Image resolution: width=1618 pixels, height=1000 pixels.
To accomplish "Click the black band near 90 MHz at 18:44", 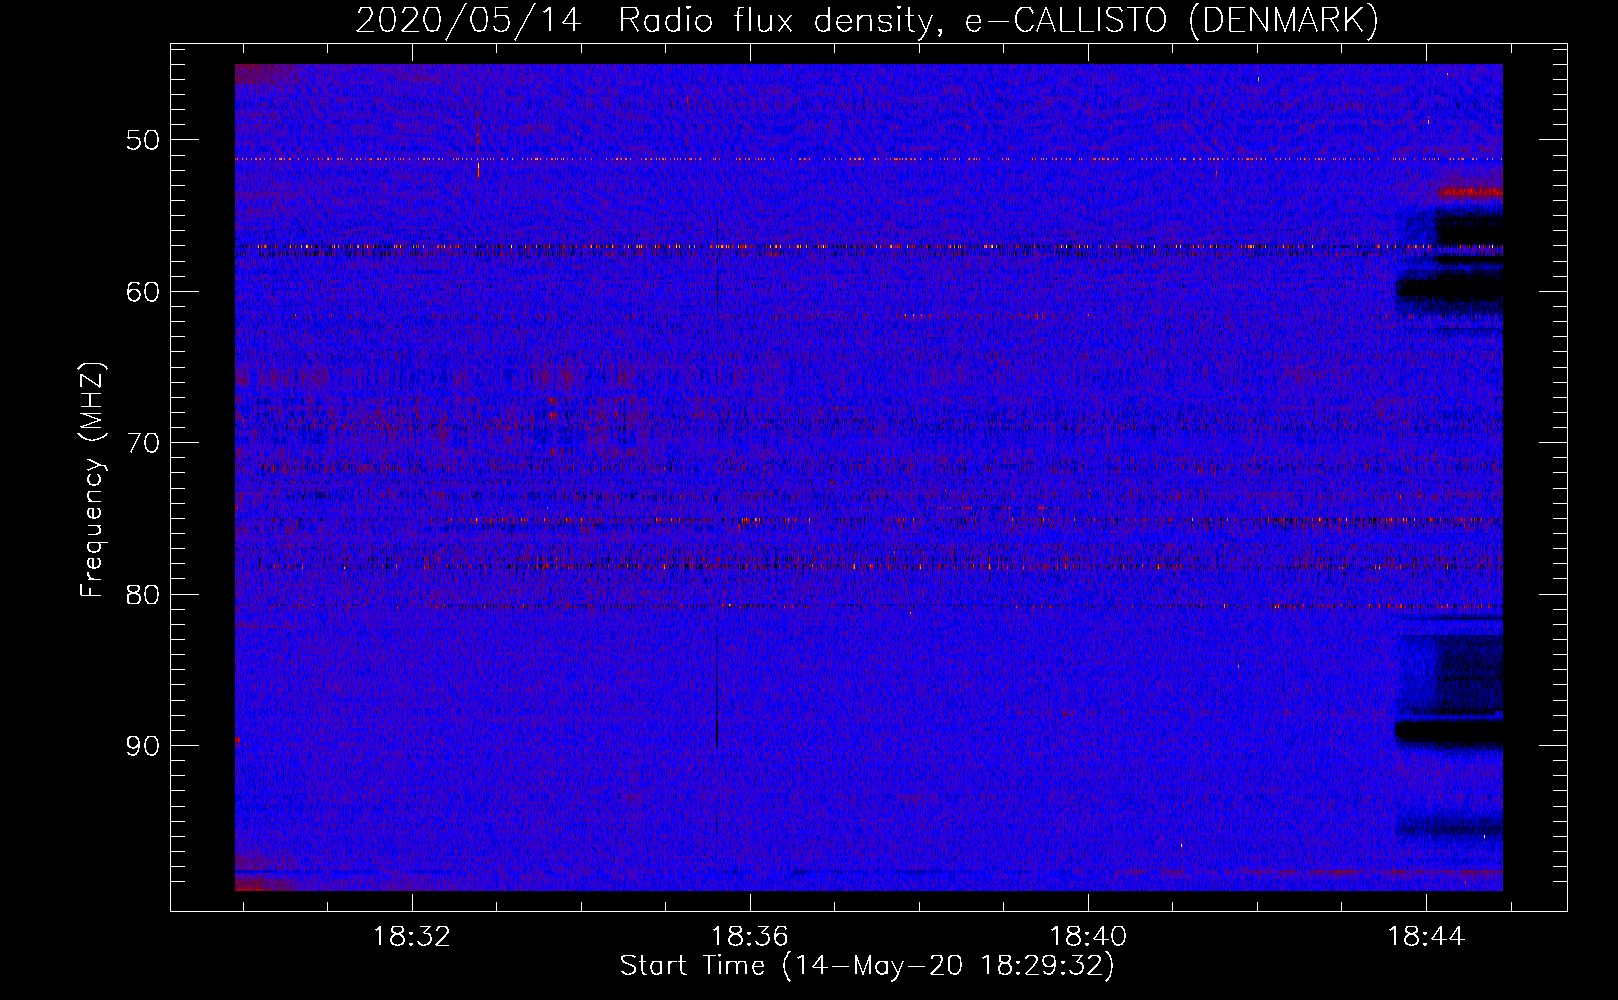I will click(1450, 732).
